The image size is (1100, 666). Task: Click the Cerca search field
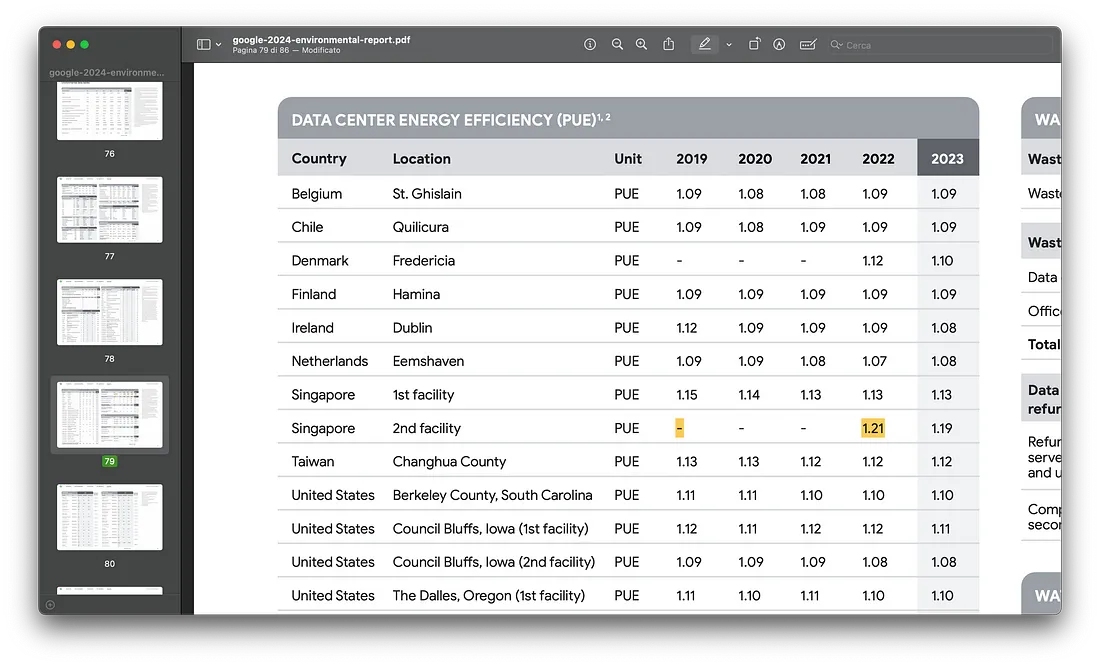click(940, 45)
